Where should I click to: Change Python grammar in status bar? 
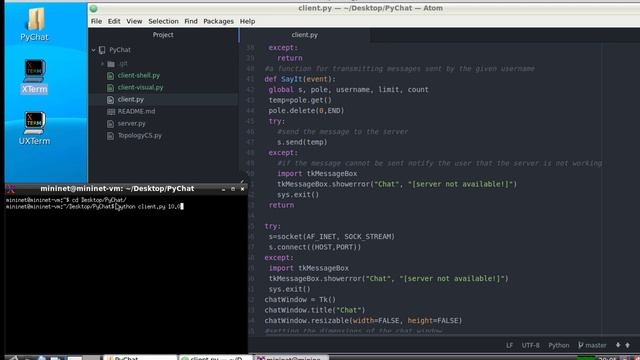(558, 345)
